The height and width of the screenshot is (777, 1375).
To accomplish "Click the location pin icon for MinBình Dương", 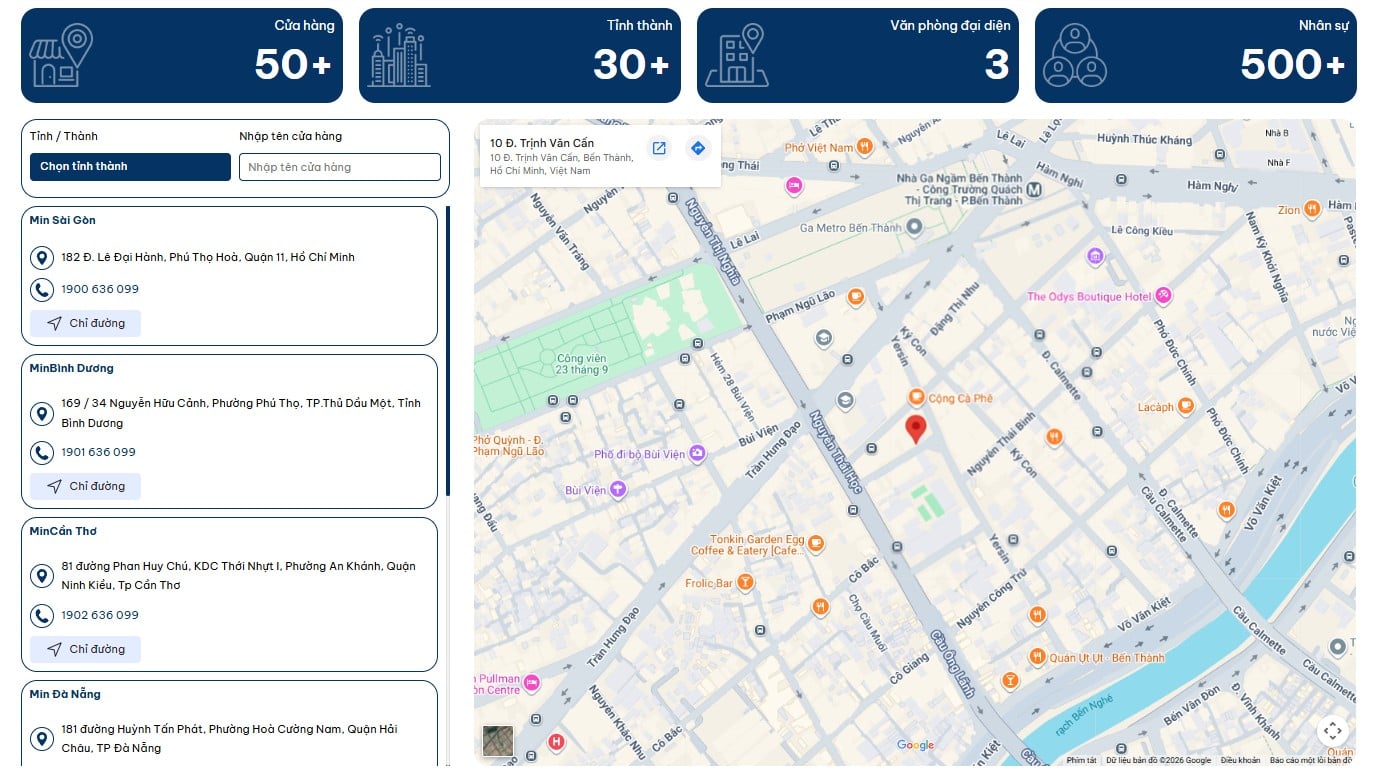I will coord(41,413).
